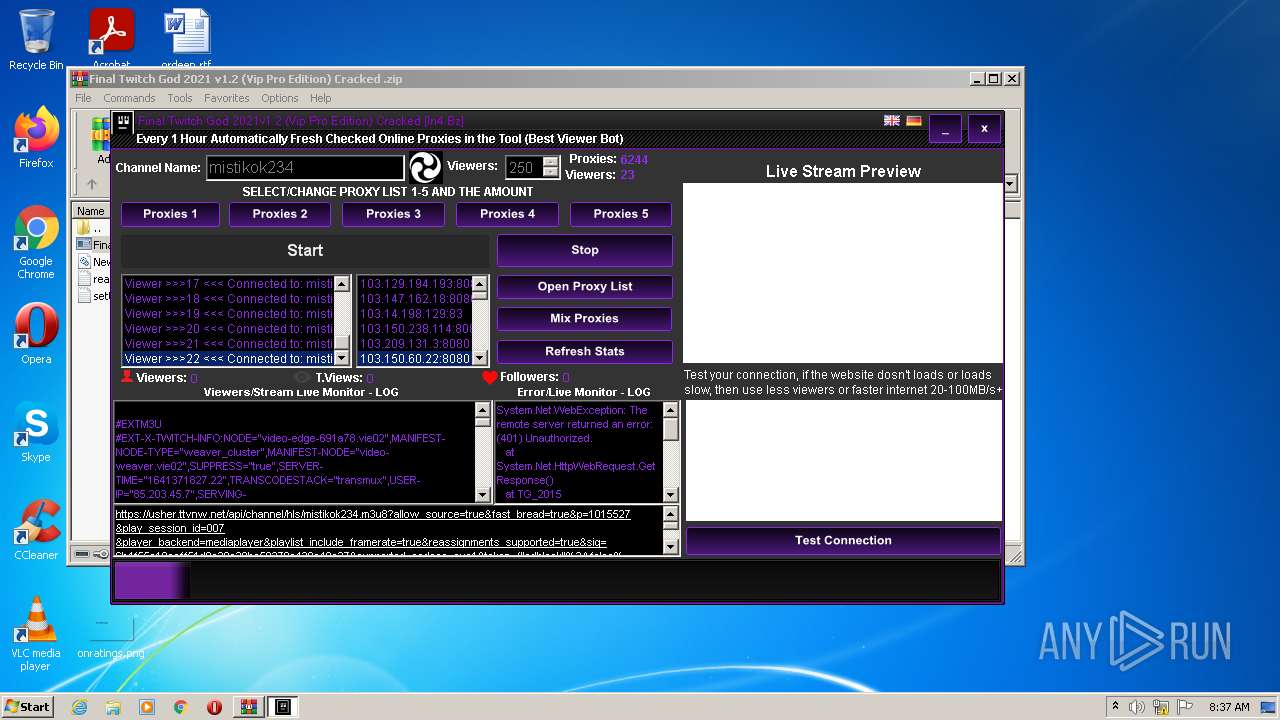Increase Viewers count with up arrow

(x=550, y=162)
